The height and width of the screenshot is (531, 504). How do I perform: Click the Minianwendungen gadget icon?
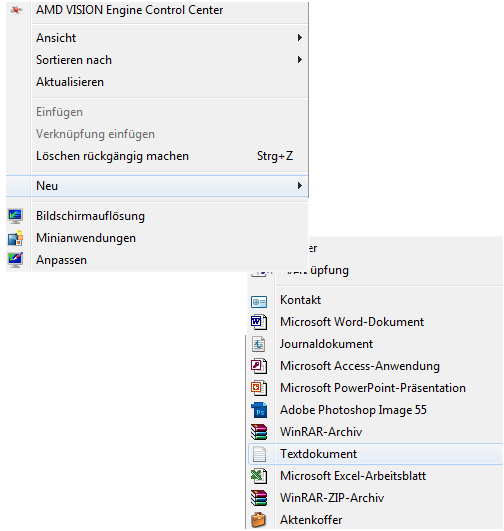15,238
